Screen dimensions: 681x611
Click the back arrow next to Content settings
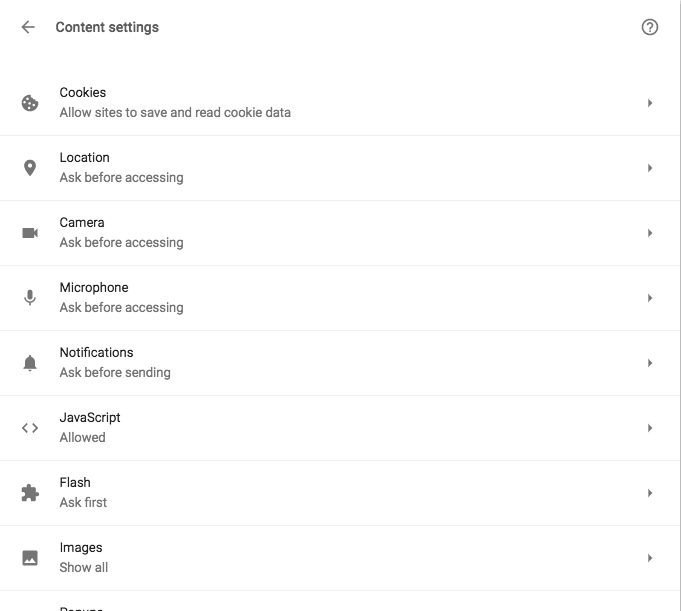tap(28, 27)
